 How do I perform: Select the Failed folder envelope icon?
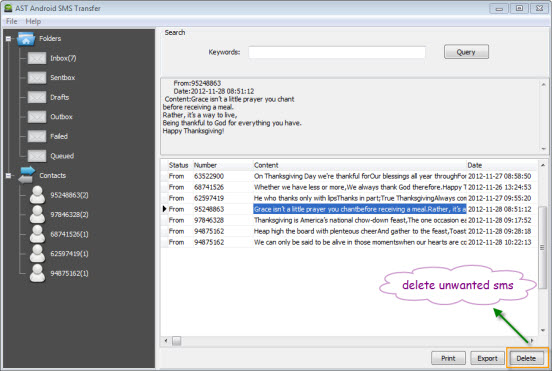click(37, 136)
